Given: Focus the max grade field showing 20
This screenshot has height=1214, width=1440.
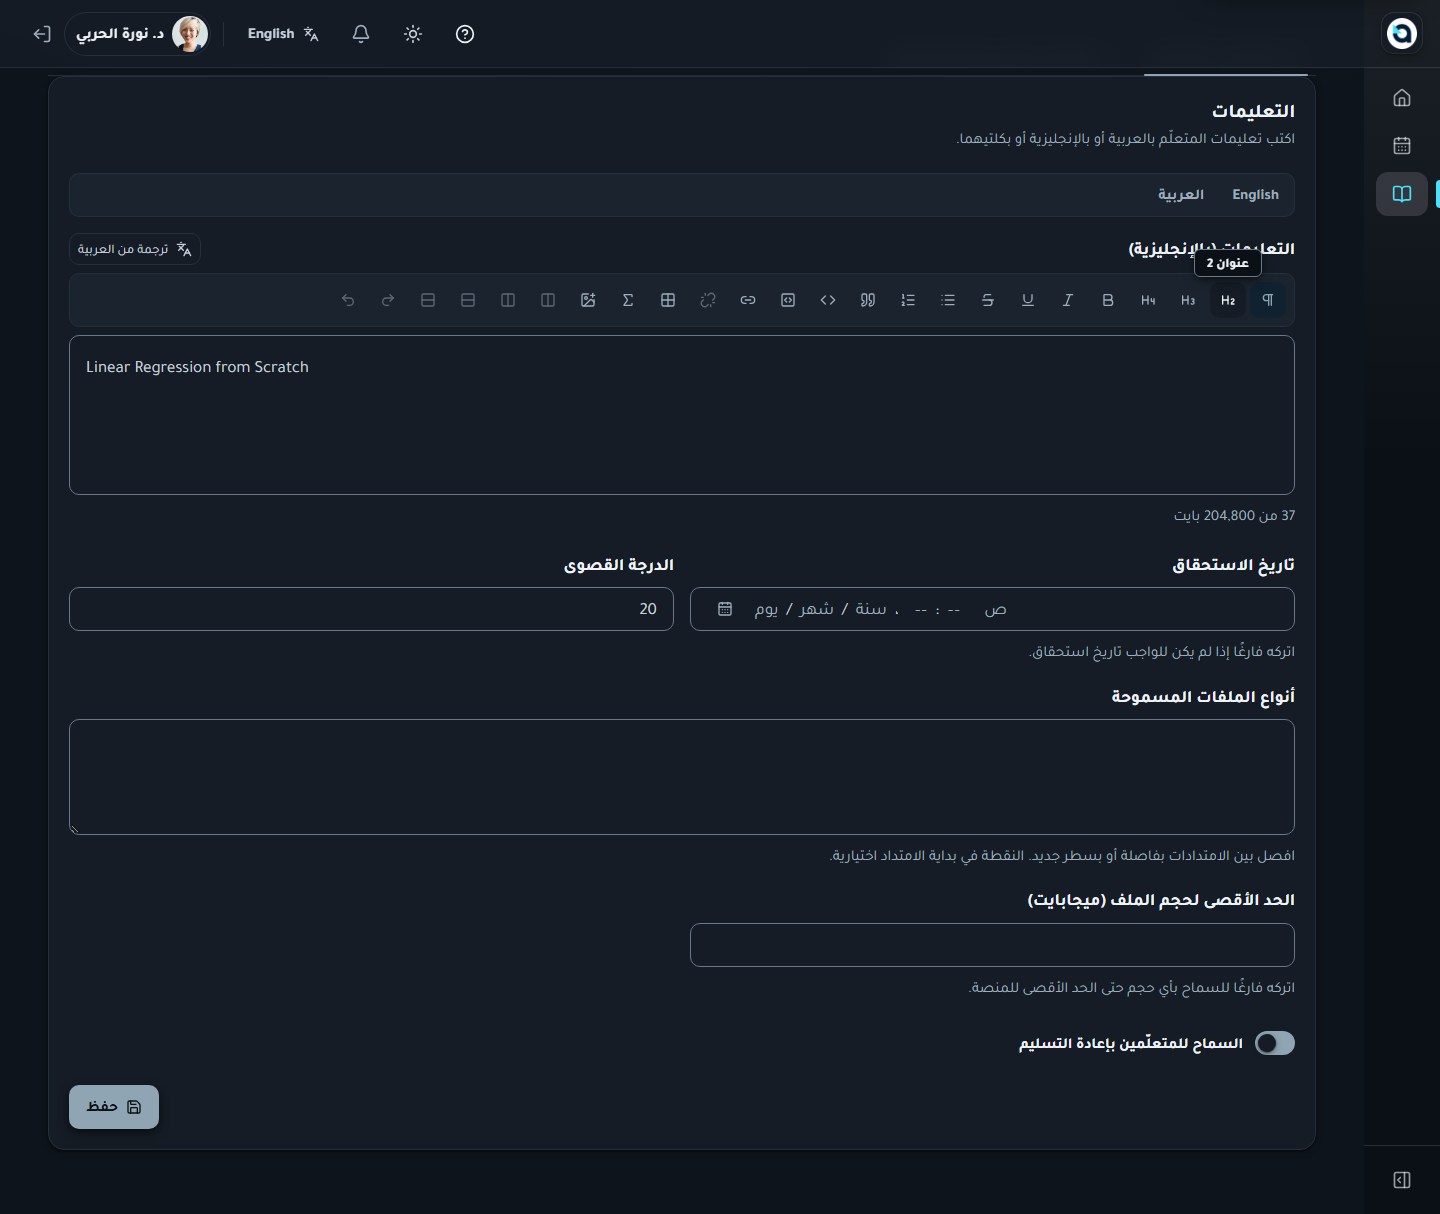Looking at the screenshot, I should [371, 609].
